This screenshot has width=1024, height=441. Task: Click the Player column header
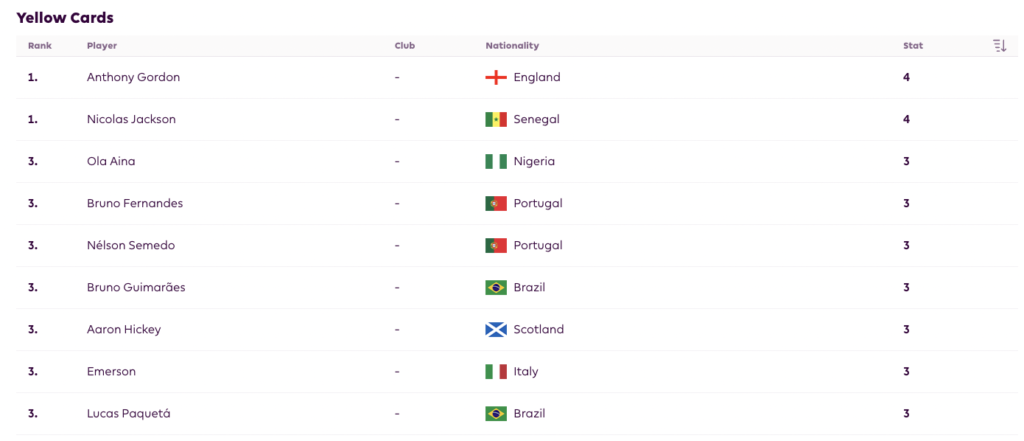(x=102, y=46)
